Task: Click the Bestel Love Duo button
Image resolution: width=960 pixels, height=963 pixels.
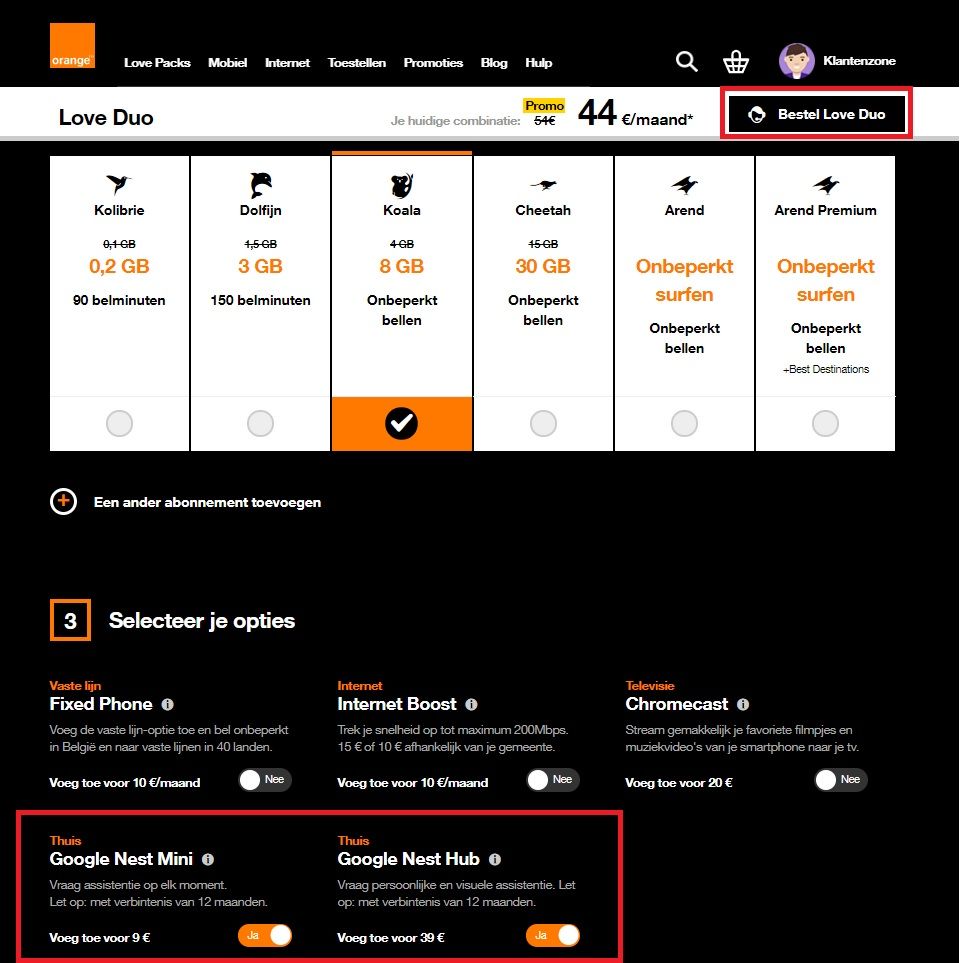Action: pos(817,114)
